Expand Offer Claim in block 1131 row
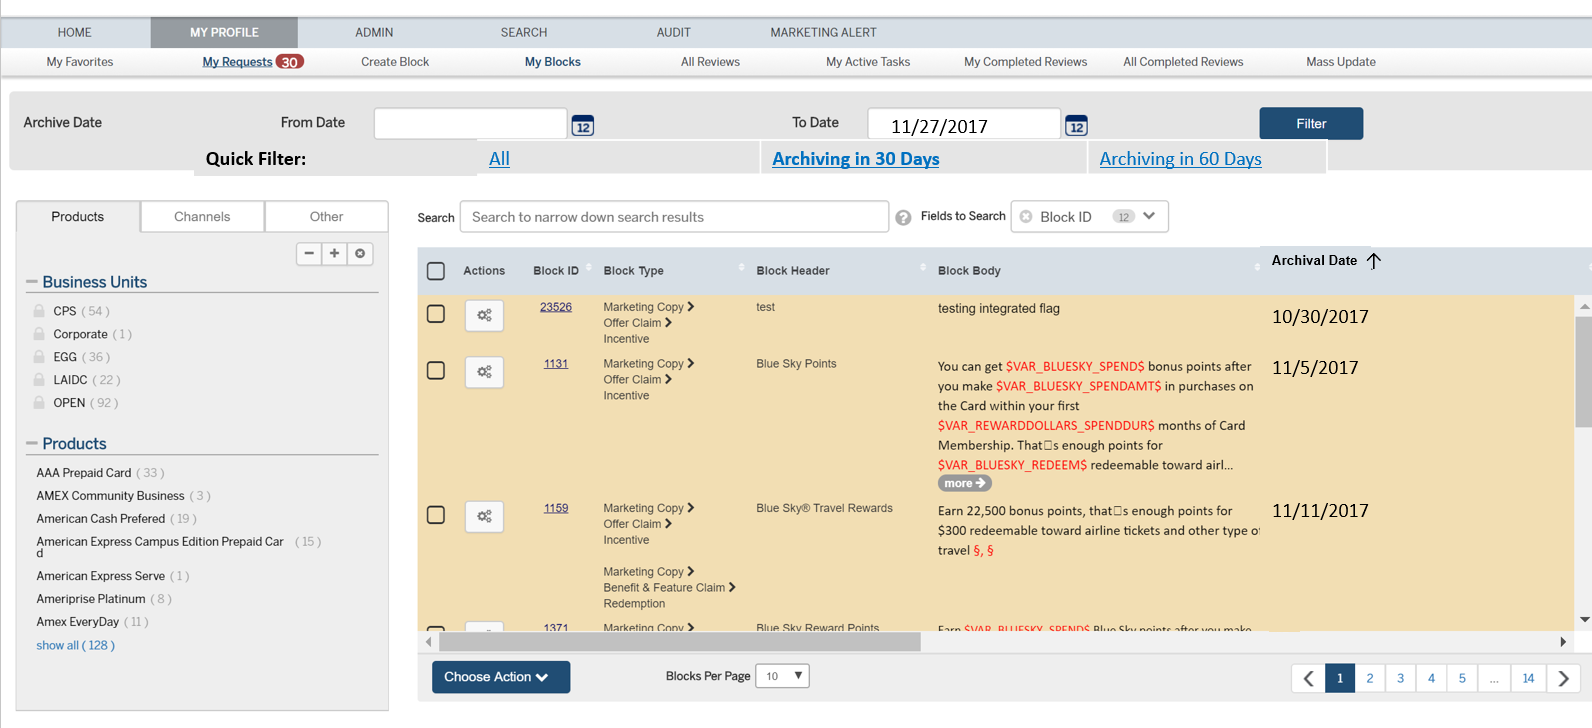 click(668, 380)
